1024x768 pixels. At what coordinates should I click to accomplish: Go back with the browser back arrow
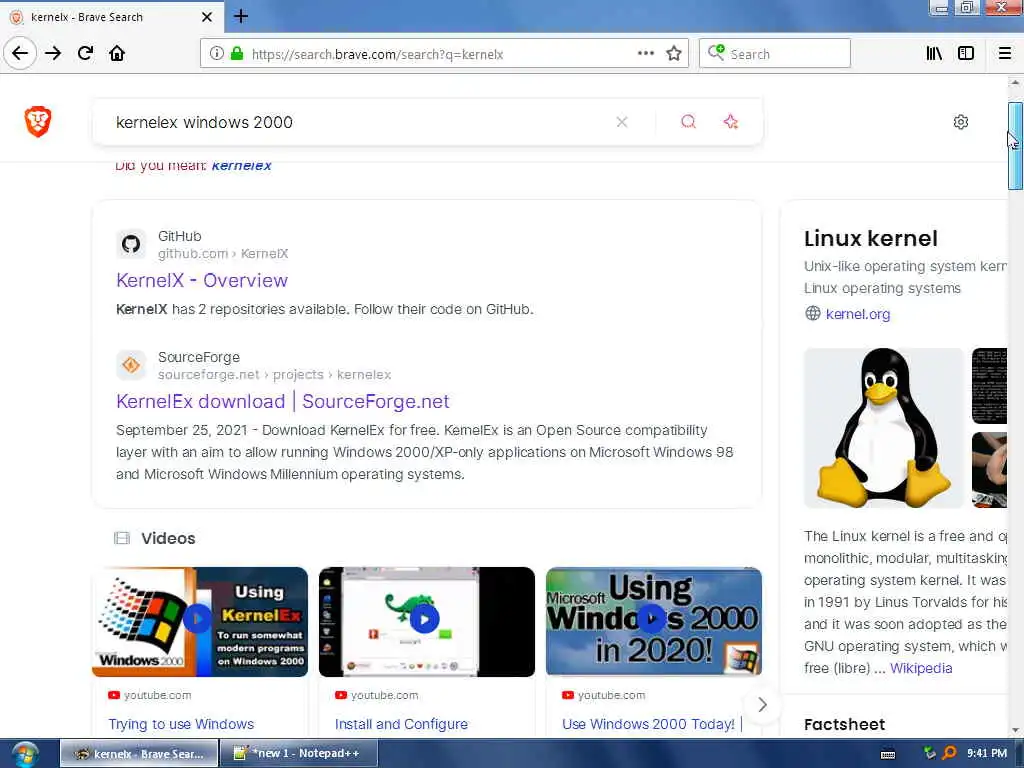click(x=20, y=53)
